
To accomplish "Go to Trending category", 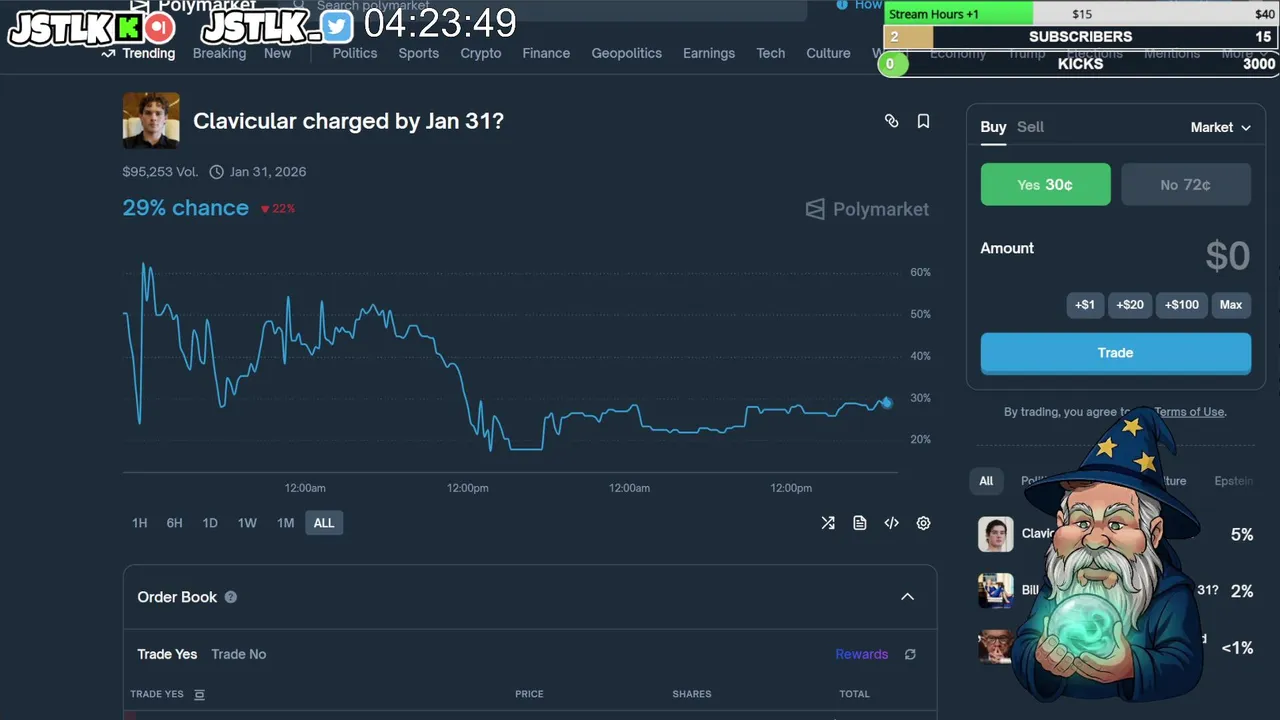I will coord(148,53).
